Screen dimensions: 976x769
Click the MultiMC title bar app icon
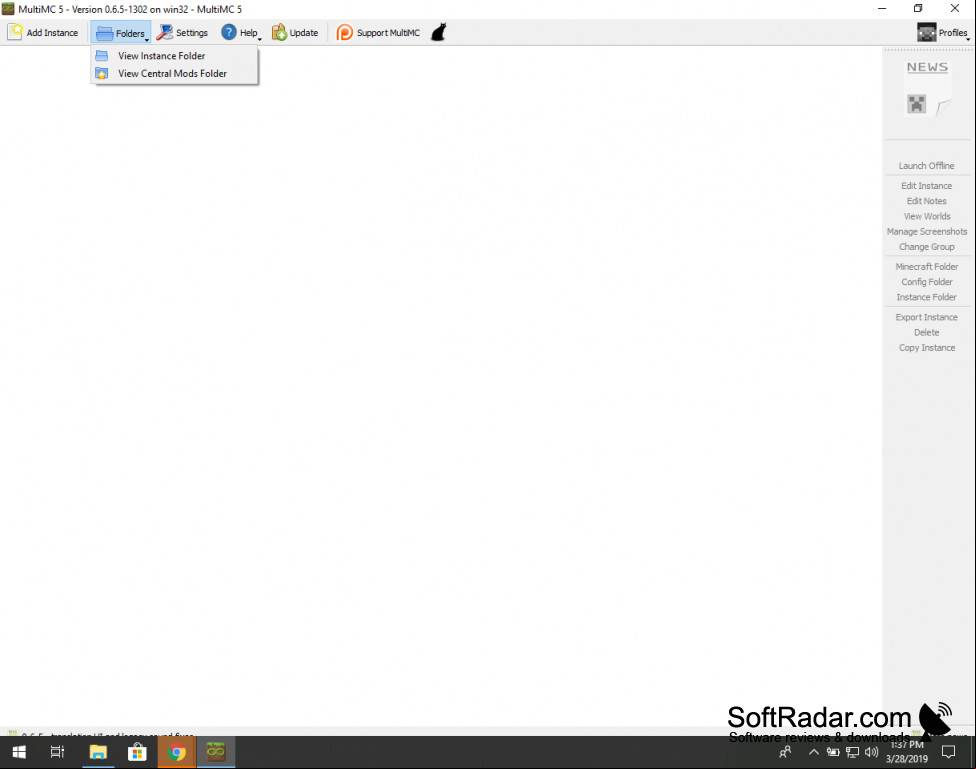8,9
